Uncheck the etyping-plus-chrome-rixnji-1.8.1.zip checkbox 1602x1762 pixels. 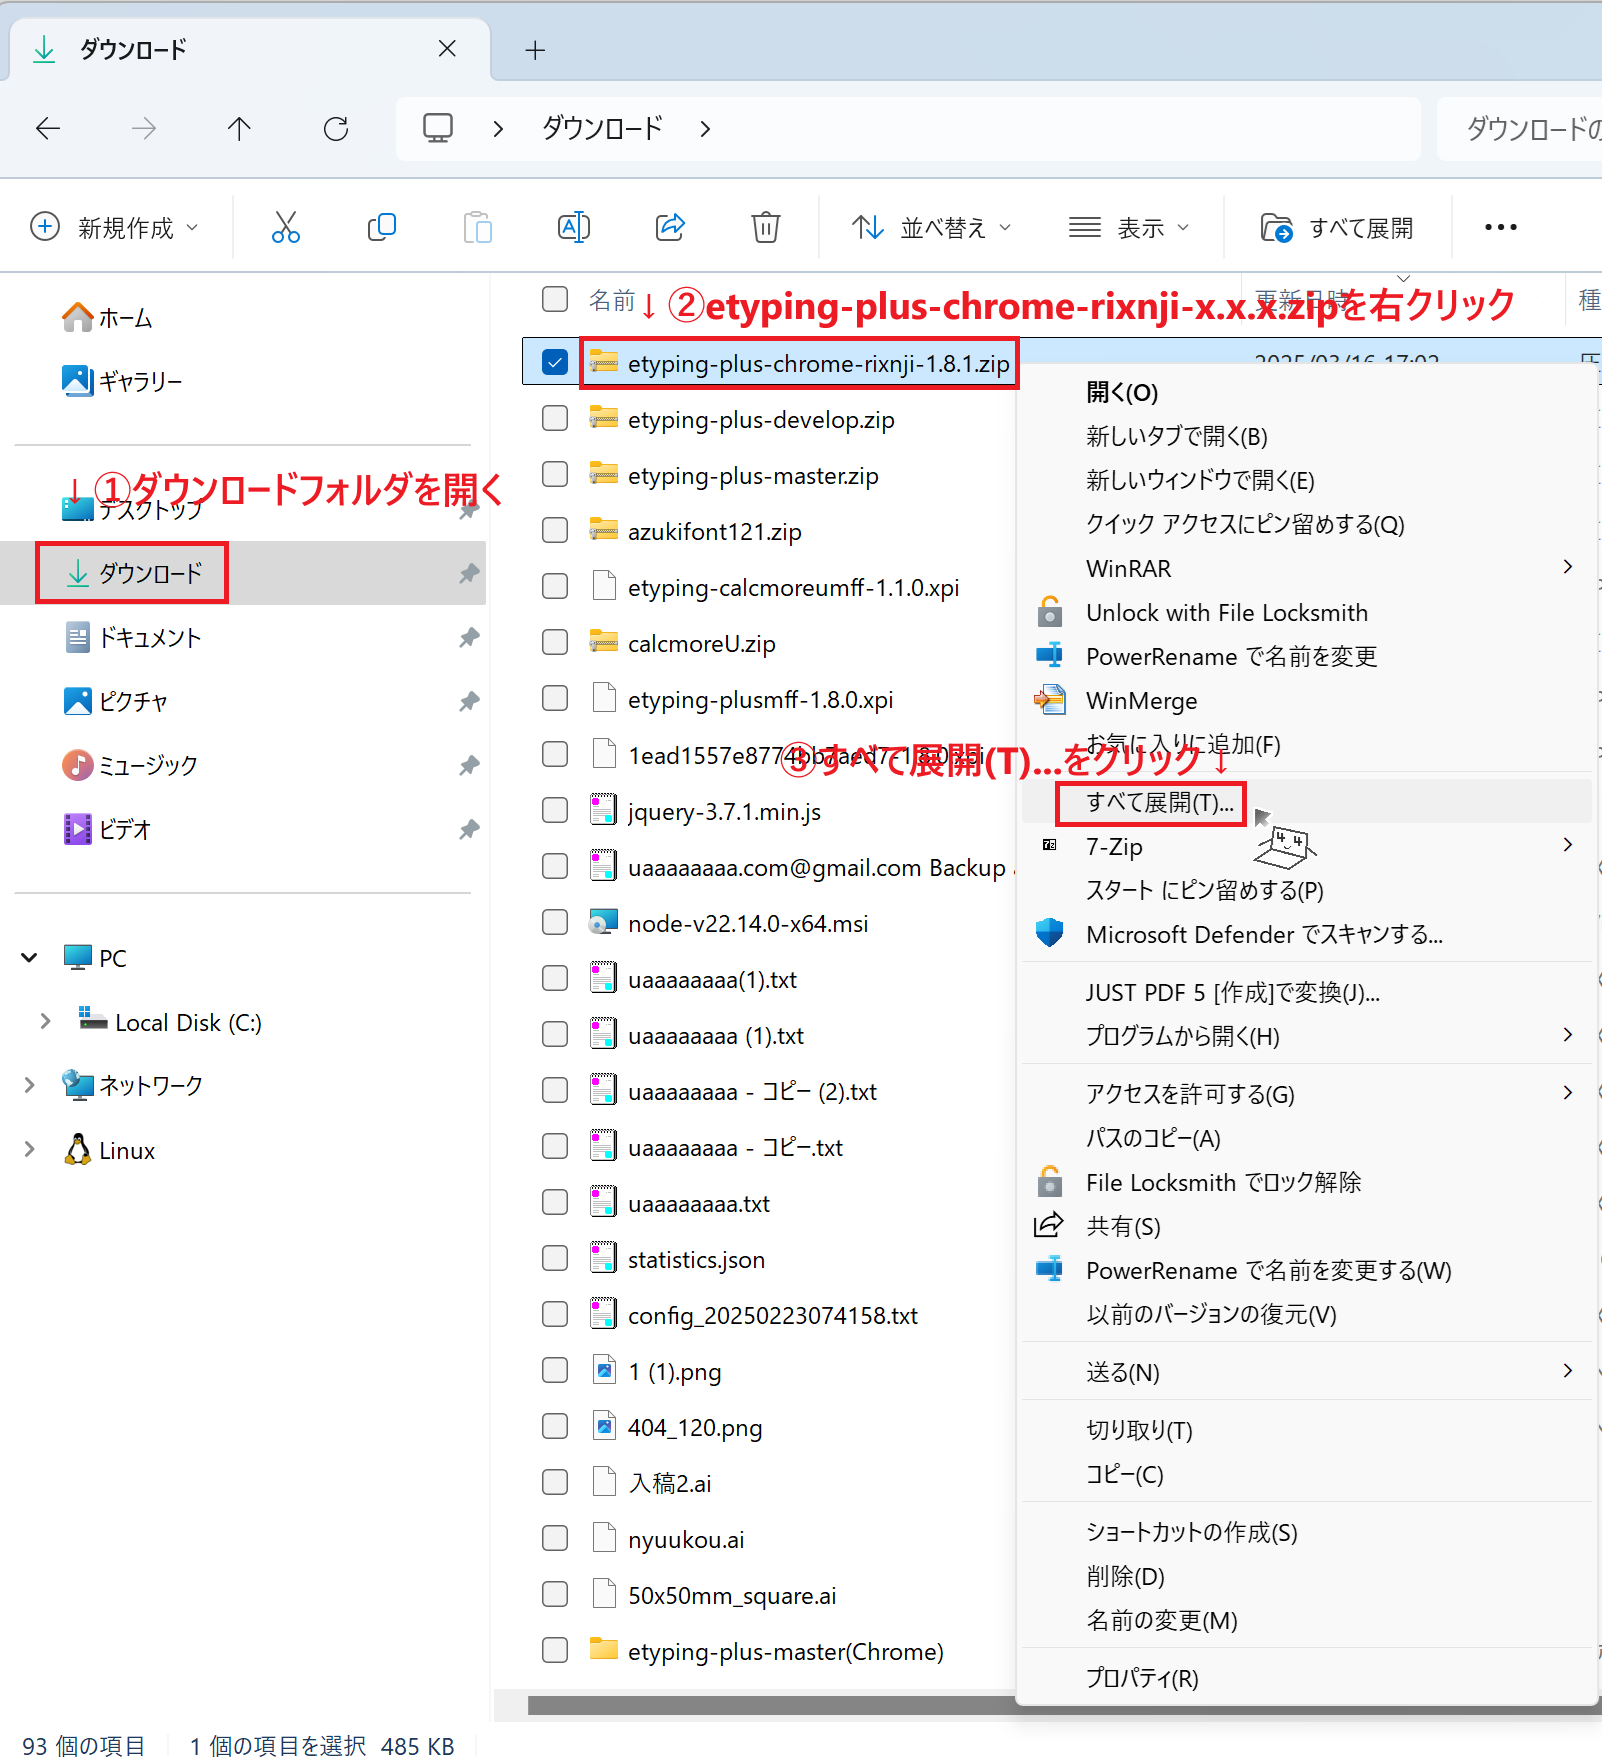[x=555, y=362]
